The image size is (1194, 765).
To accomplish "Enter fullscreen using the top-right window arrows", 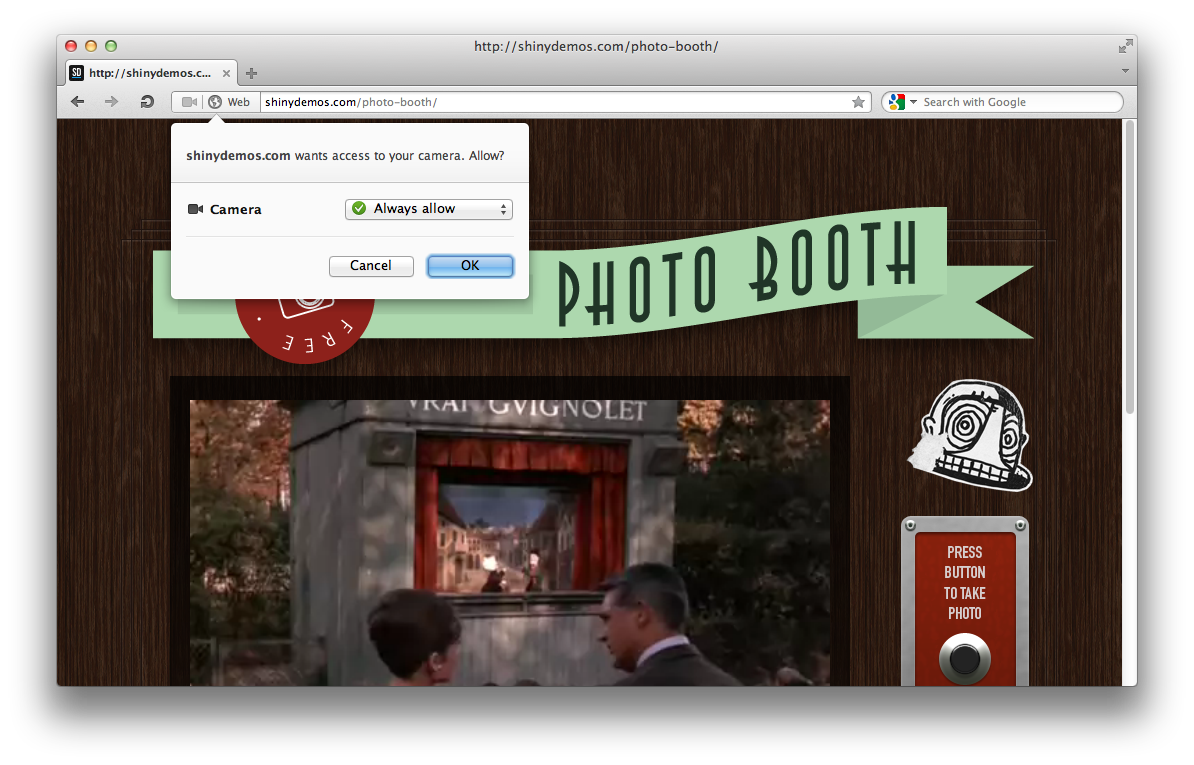I will (1125, 46).
